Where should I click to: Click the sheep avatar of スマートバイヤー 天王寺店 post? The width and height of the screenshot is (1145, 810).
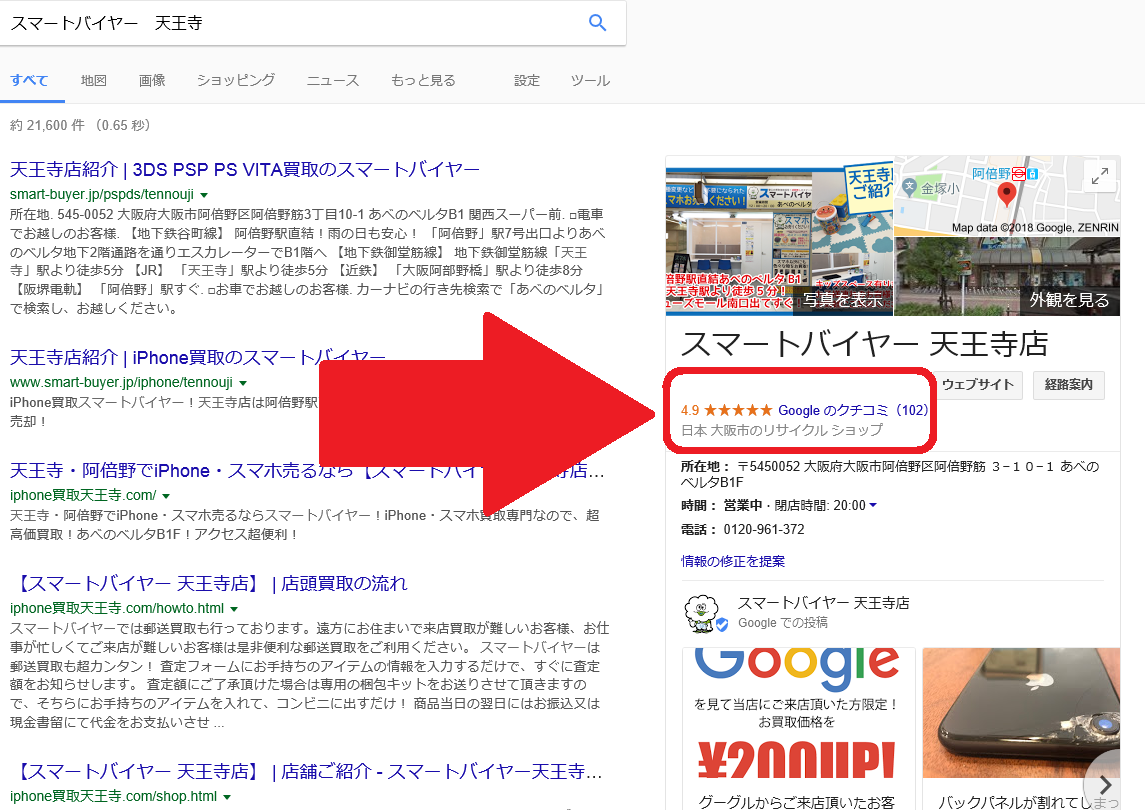[x=702, y=613]
